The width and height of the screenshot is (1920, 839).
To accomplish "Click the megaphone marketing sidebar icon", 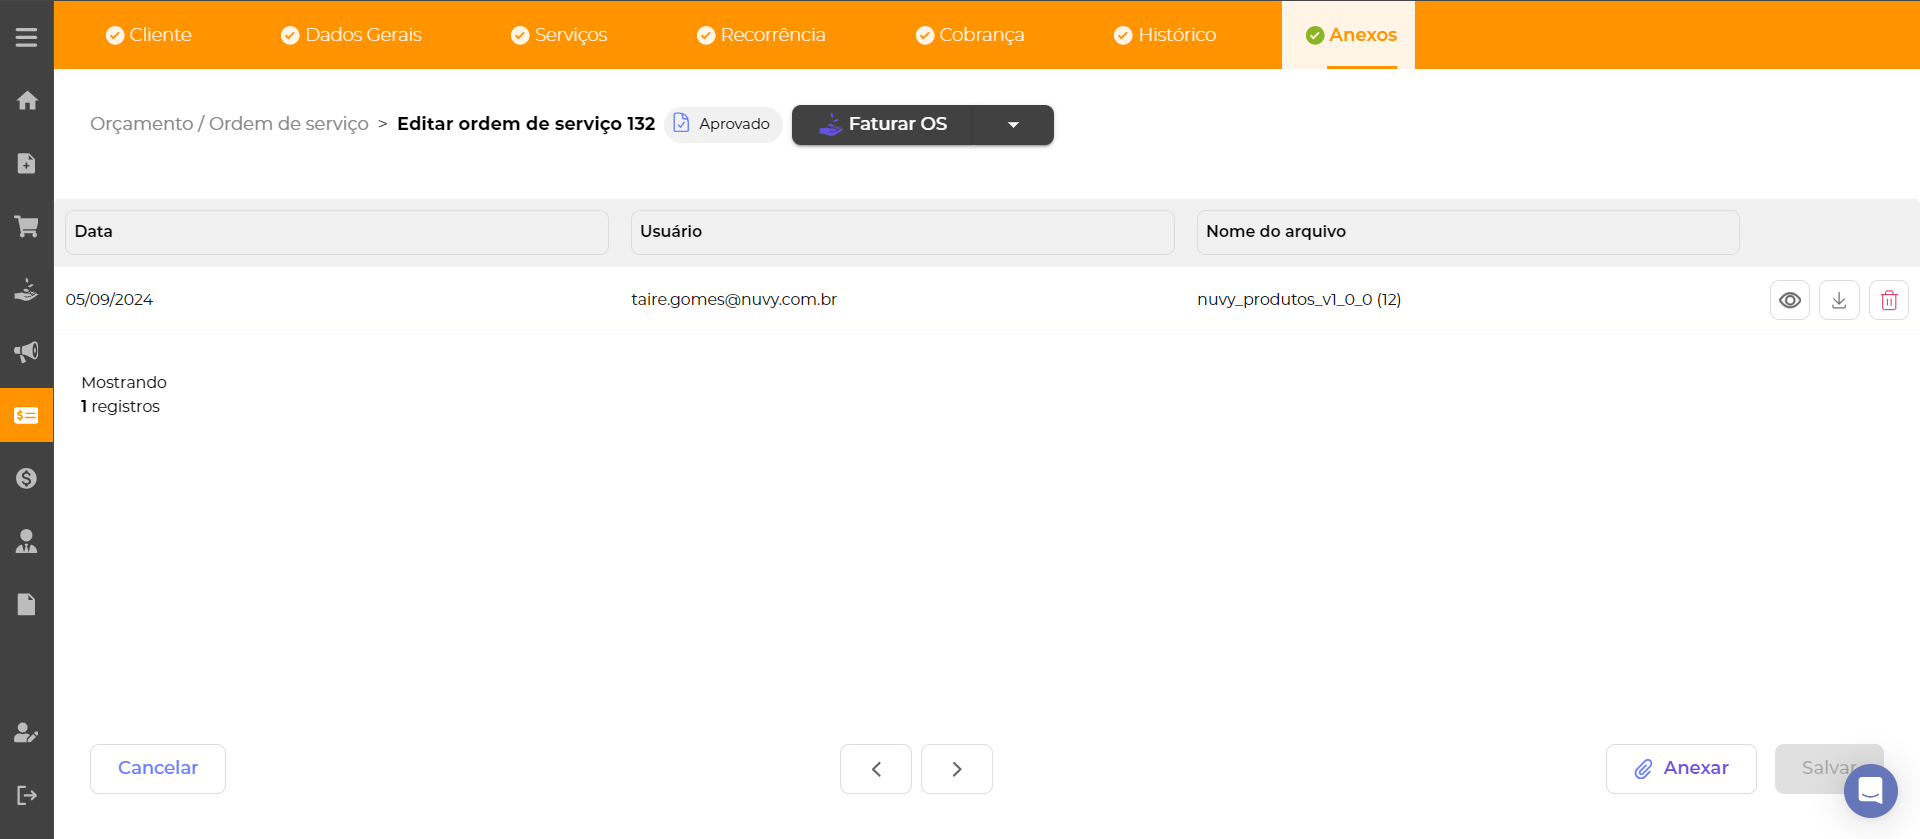I will pyautogui.click(x=27, y=352).
